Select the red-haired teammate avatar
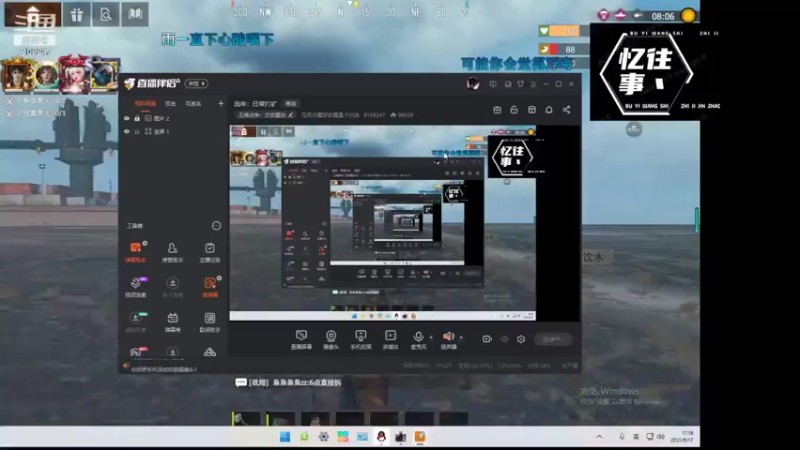The image size is (800, 450). click(x=74, y=74)
